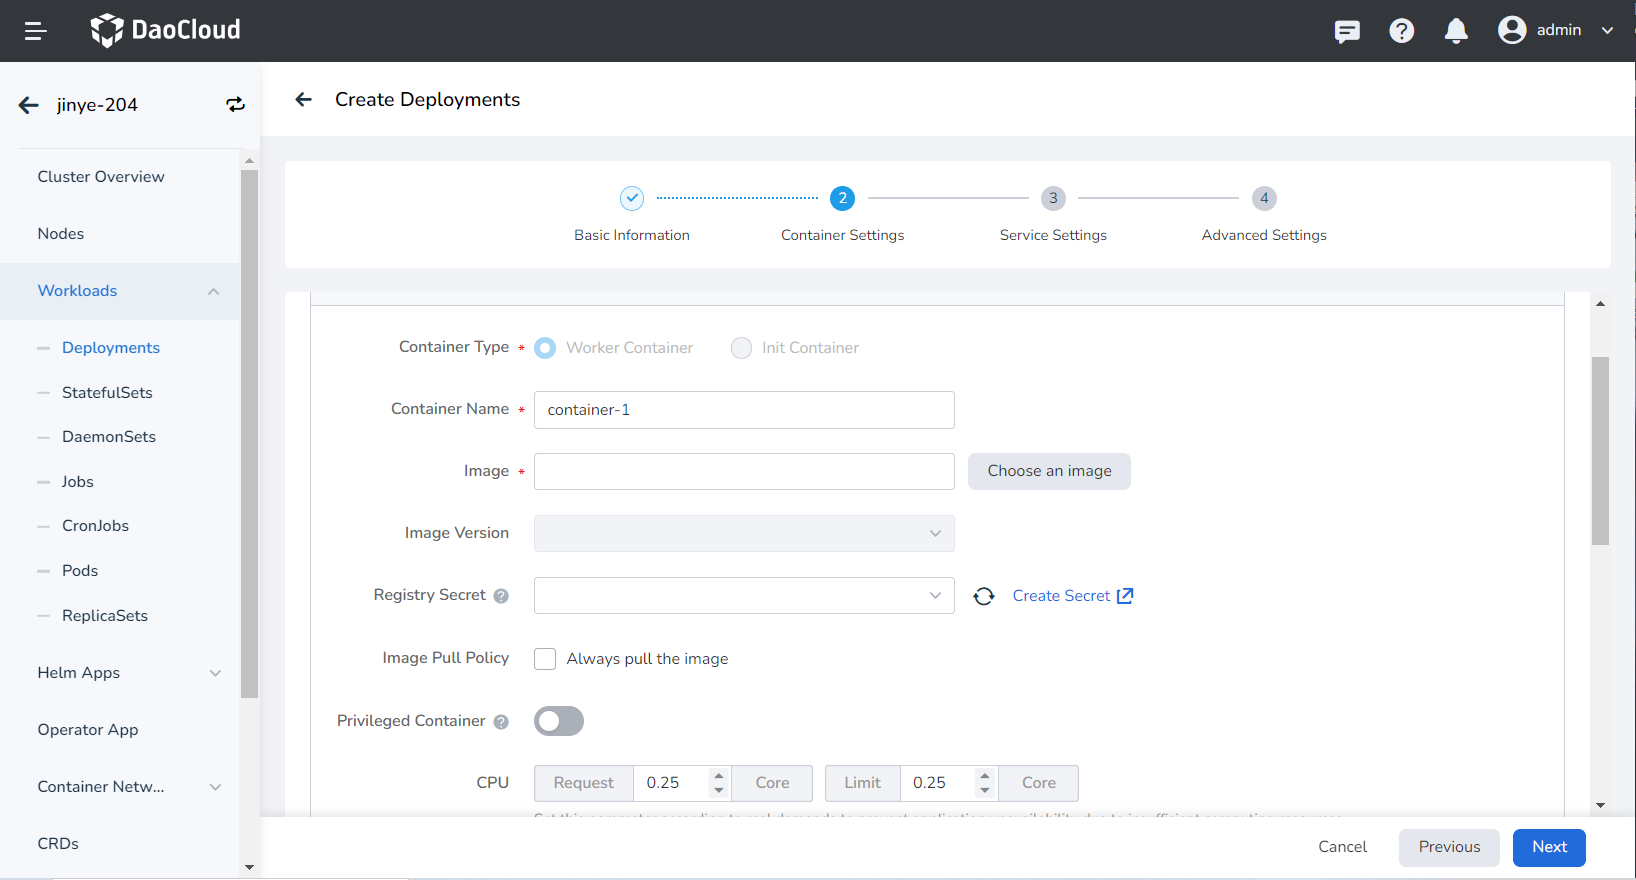Image resolution: width=1636 pixels, height=880 pixels.
Task: Go back using arrow beside Create Deployments
Action: (x=304, y=100)
